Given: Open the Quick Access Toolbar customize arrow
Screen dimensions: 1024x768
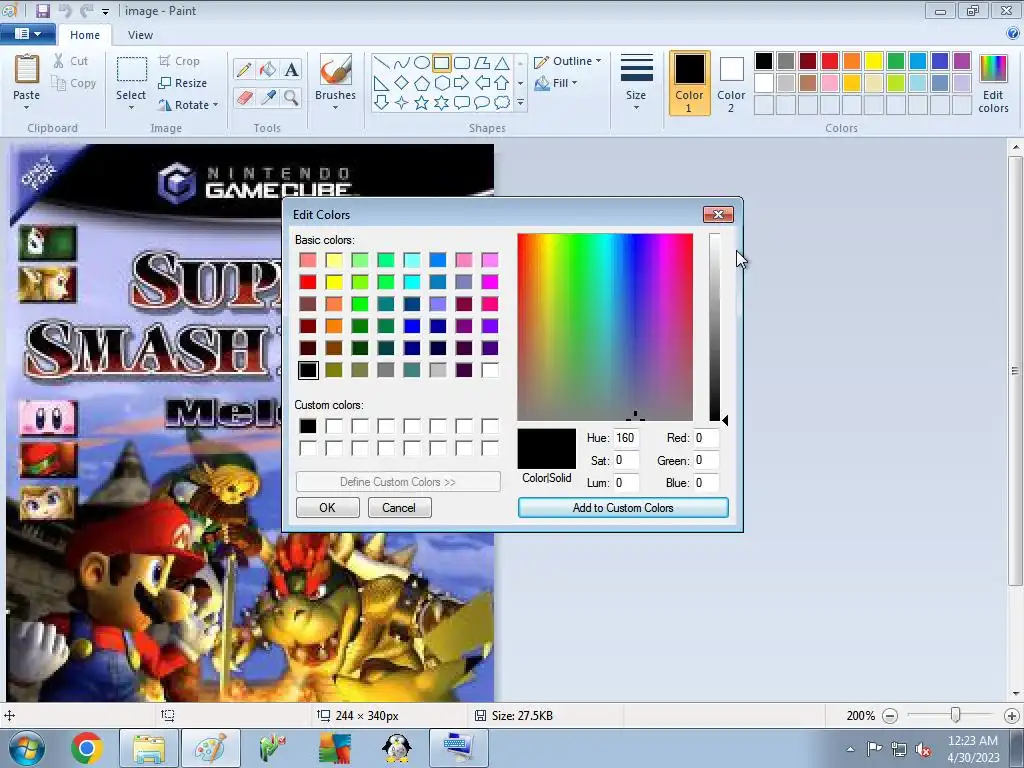Looking at the screenshot, I should (105, 12).
